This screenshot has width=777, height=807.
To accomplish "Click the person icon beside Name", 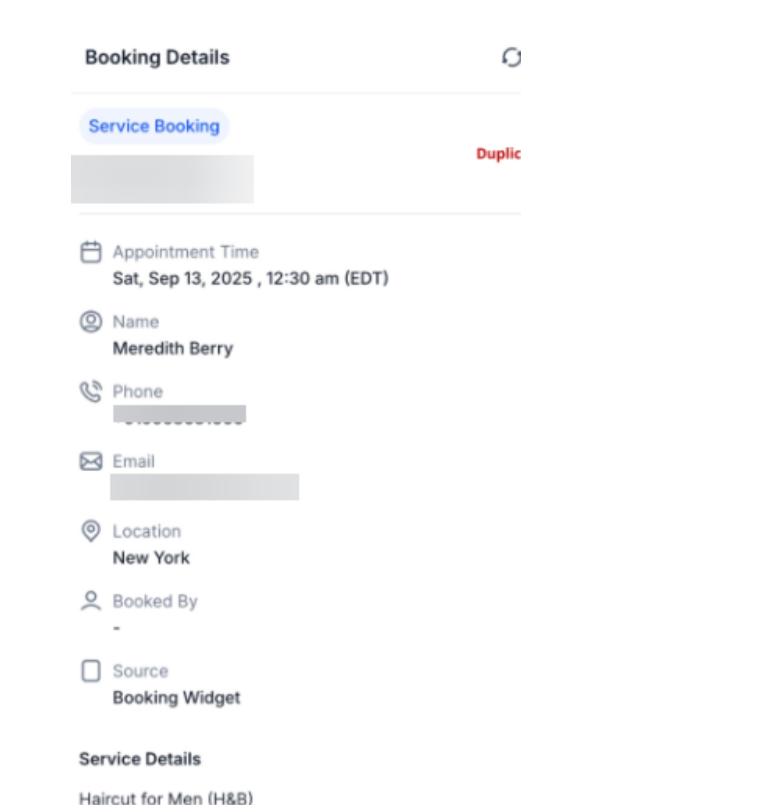I will 91,322.
